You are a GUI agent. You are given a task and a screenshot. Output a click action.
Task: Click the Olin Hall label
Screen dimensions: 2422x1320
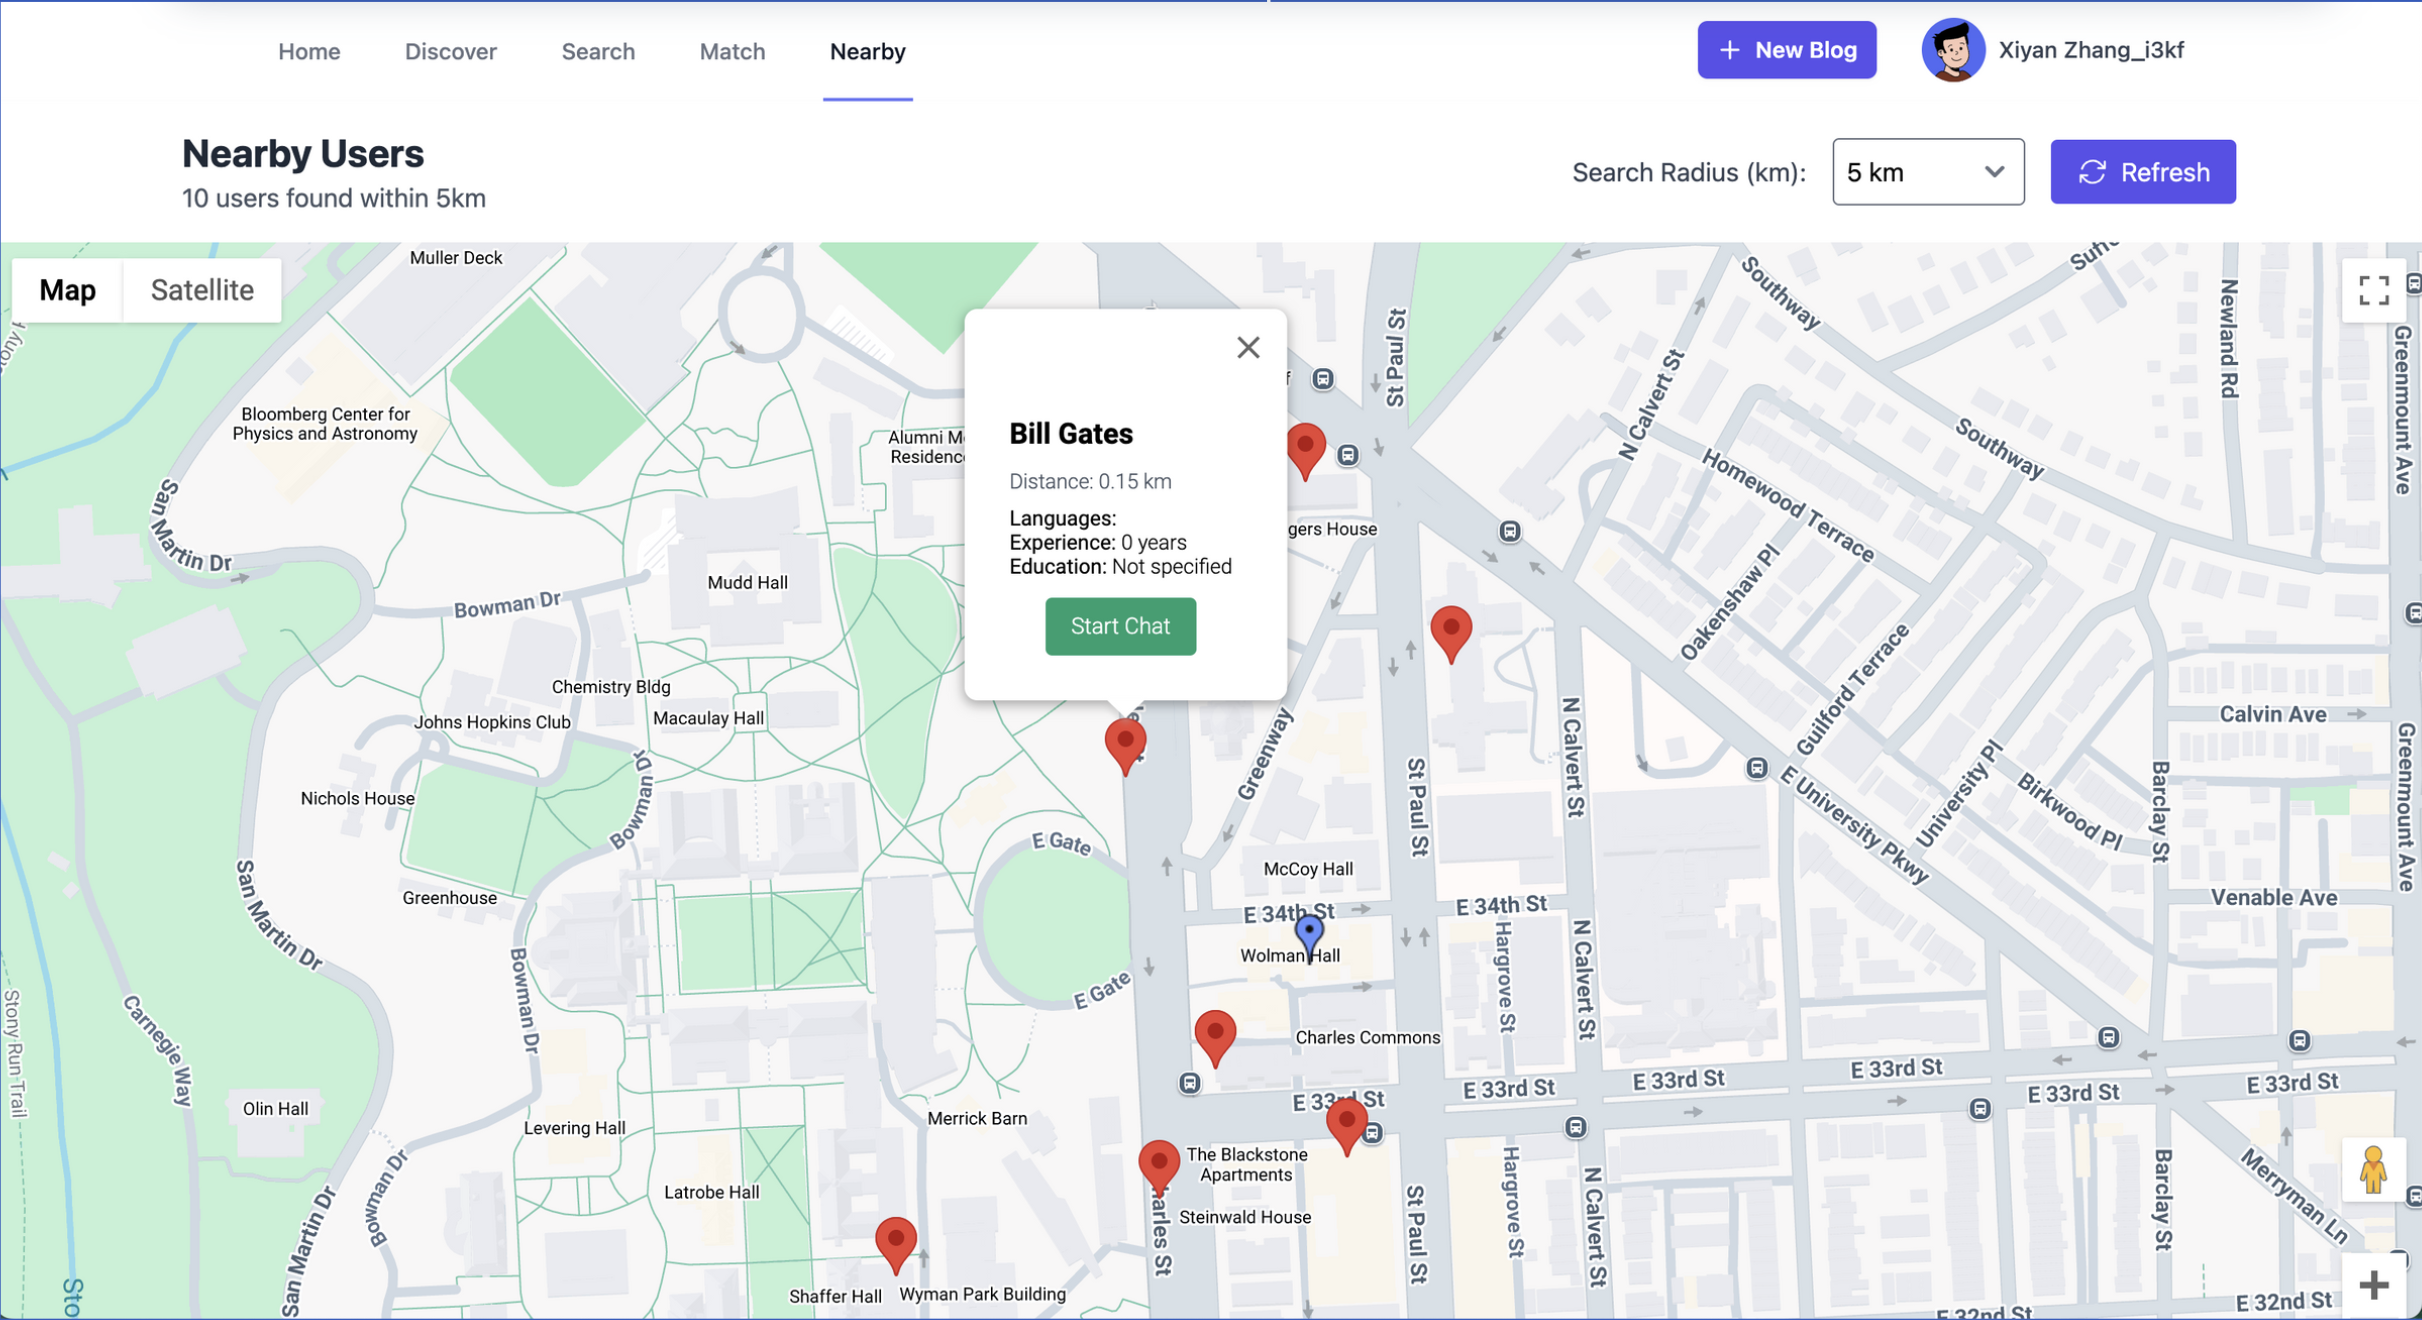pyautogui.click(x=275, y=1108)
